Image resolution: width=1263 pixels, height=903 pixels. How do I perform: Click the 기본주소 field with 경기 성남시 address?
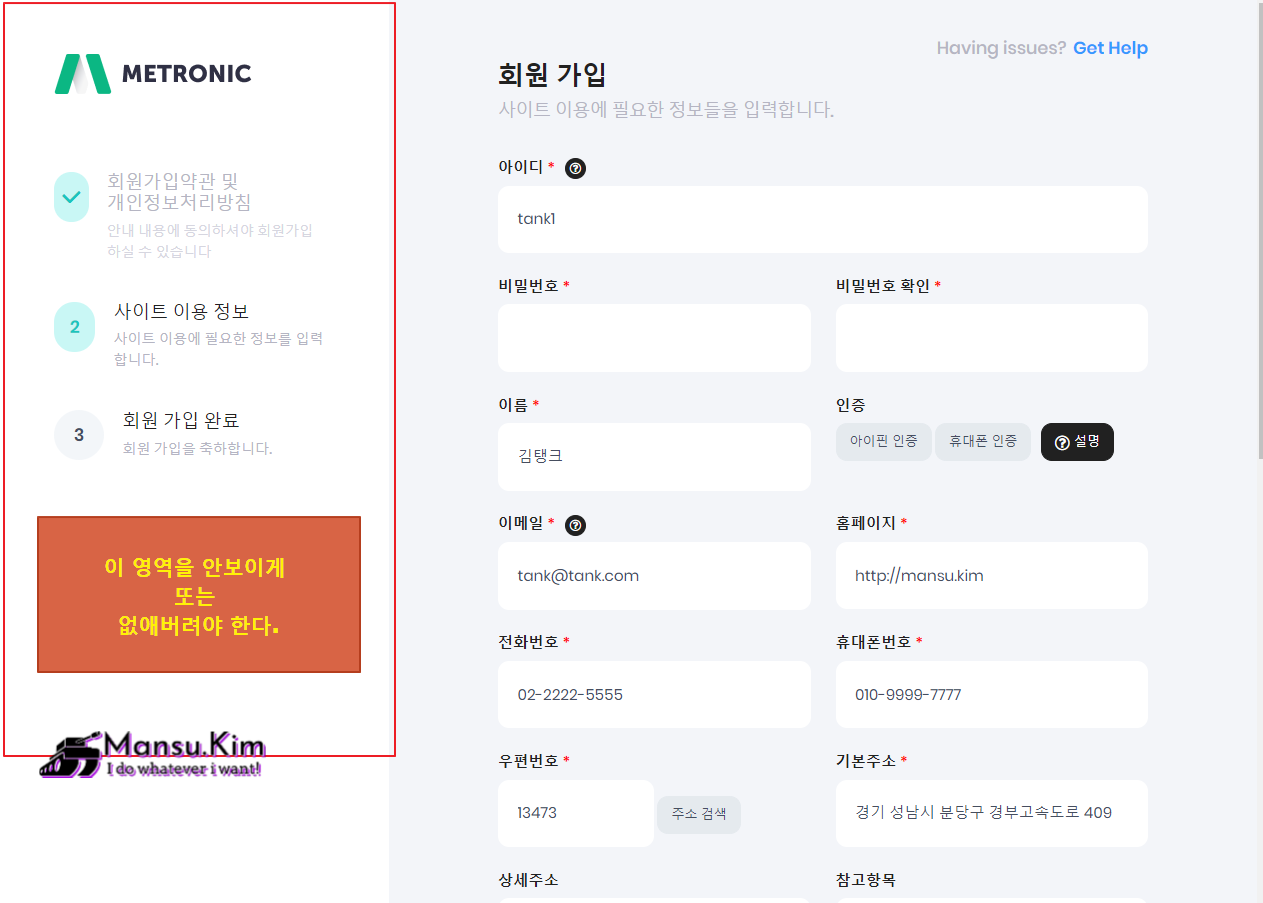(992, 813)
